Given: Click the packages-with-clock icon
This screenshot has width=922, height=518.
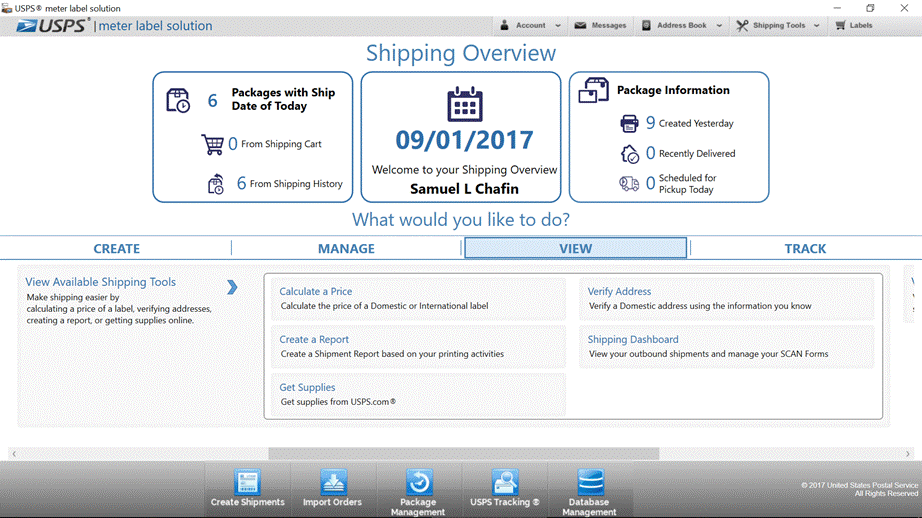Looking at the screenshot, I should click(178, 101).
